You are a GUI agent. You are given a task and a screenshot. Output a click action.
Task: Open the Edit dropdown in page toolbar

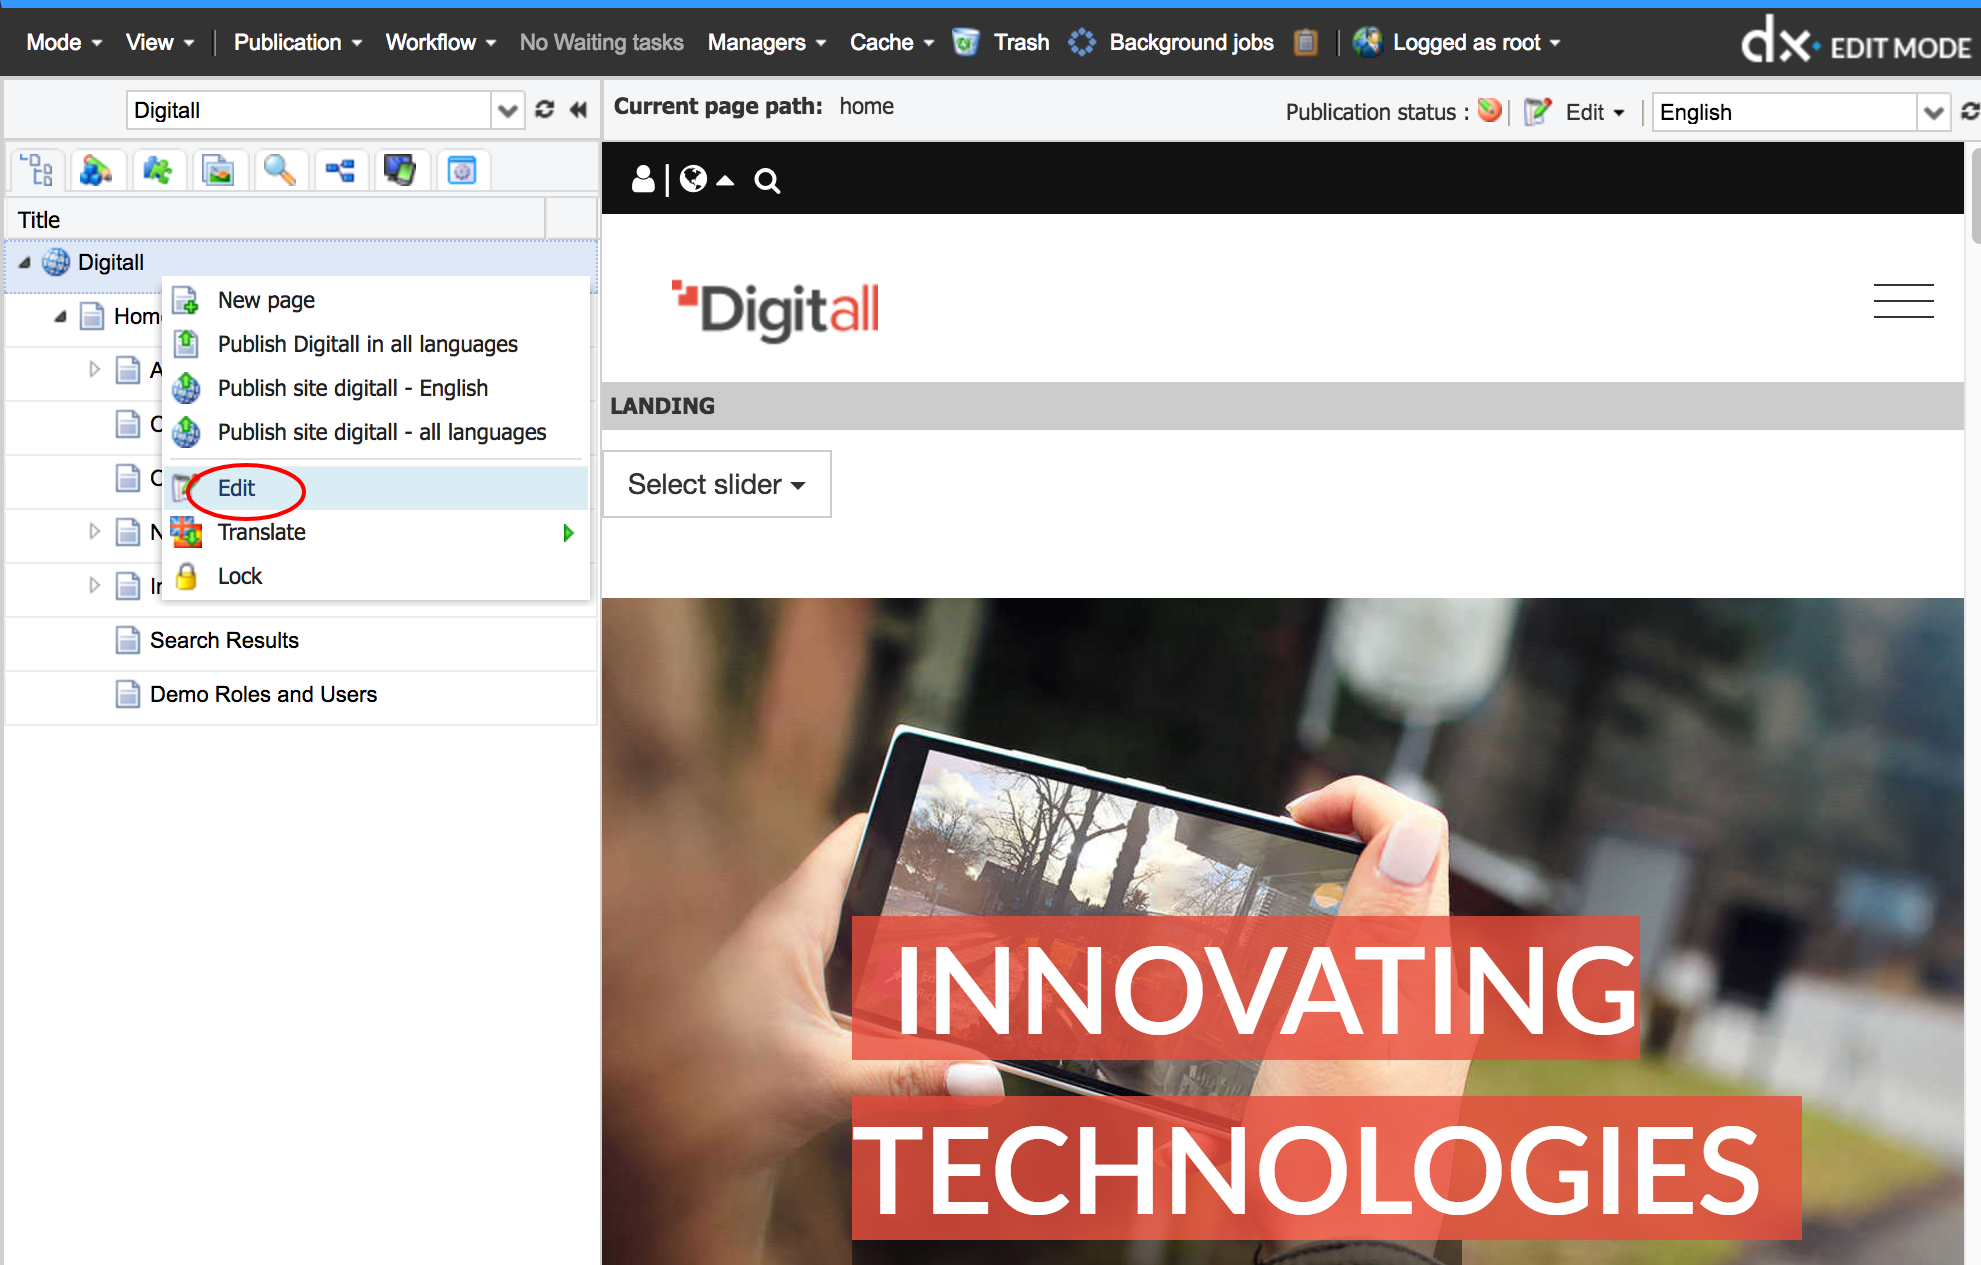(1595, 112)
